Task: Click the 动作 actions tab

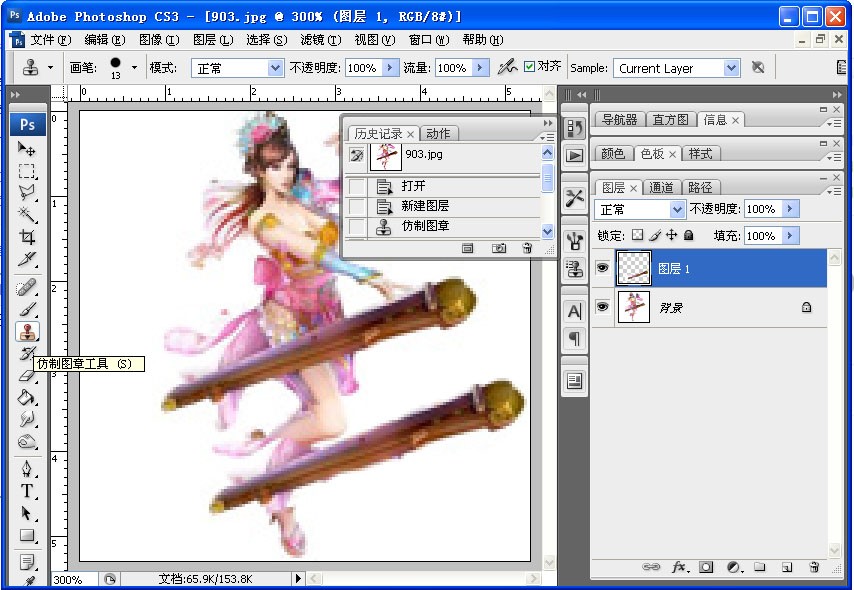Action: tap(438, 133)
